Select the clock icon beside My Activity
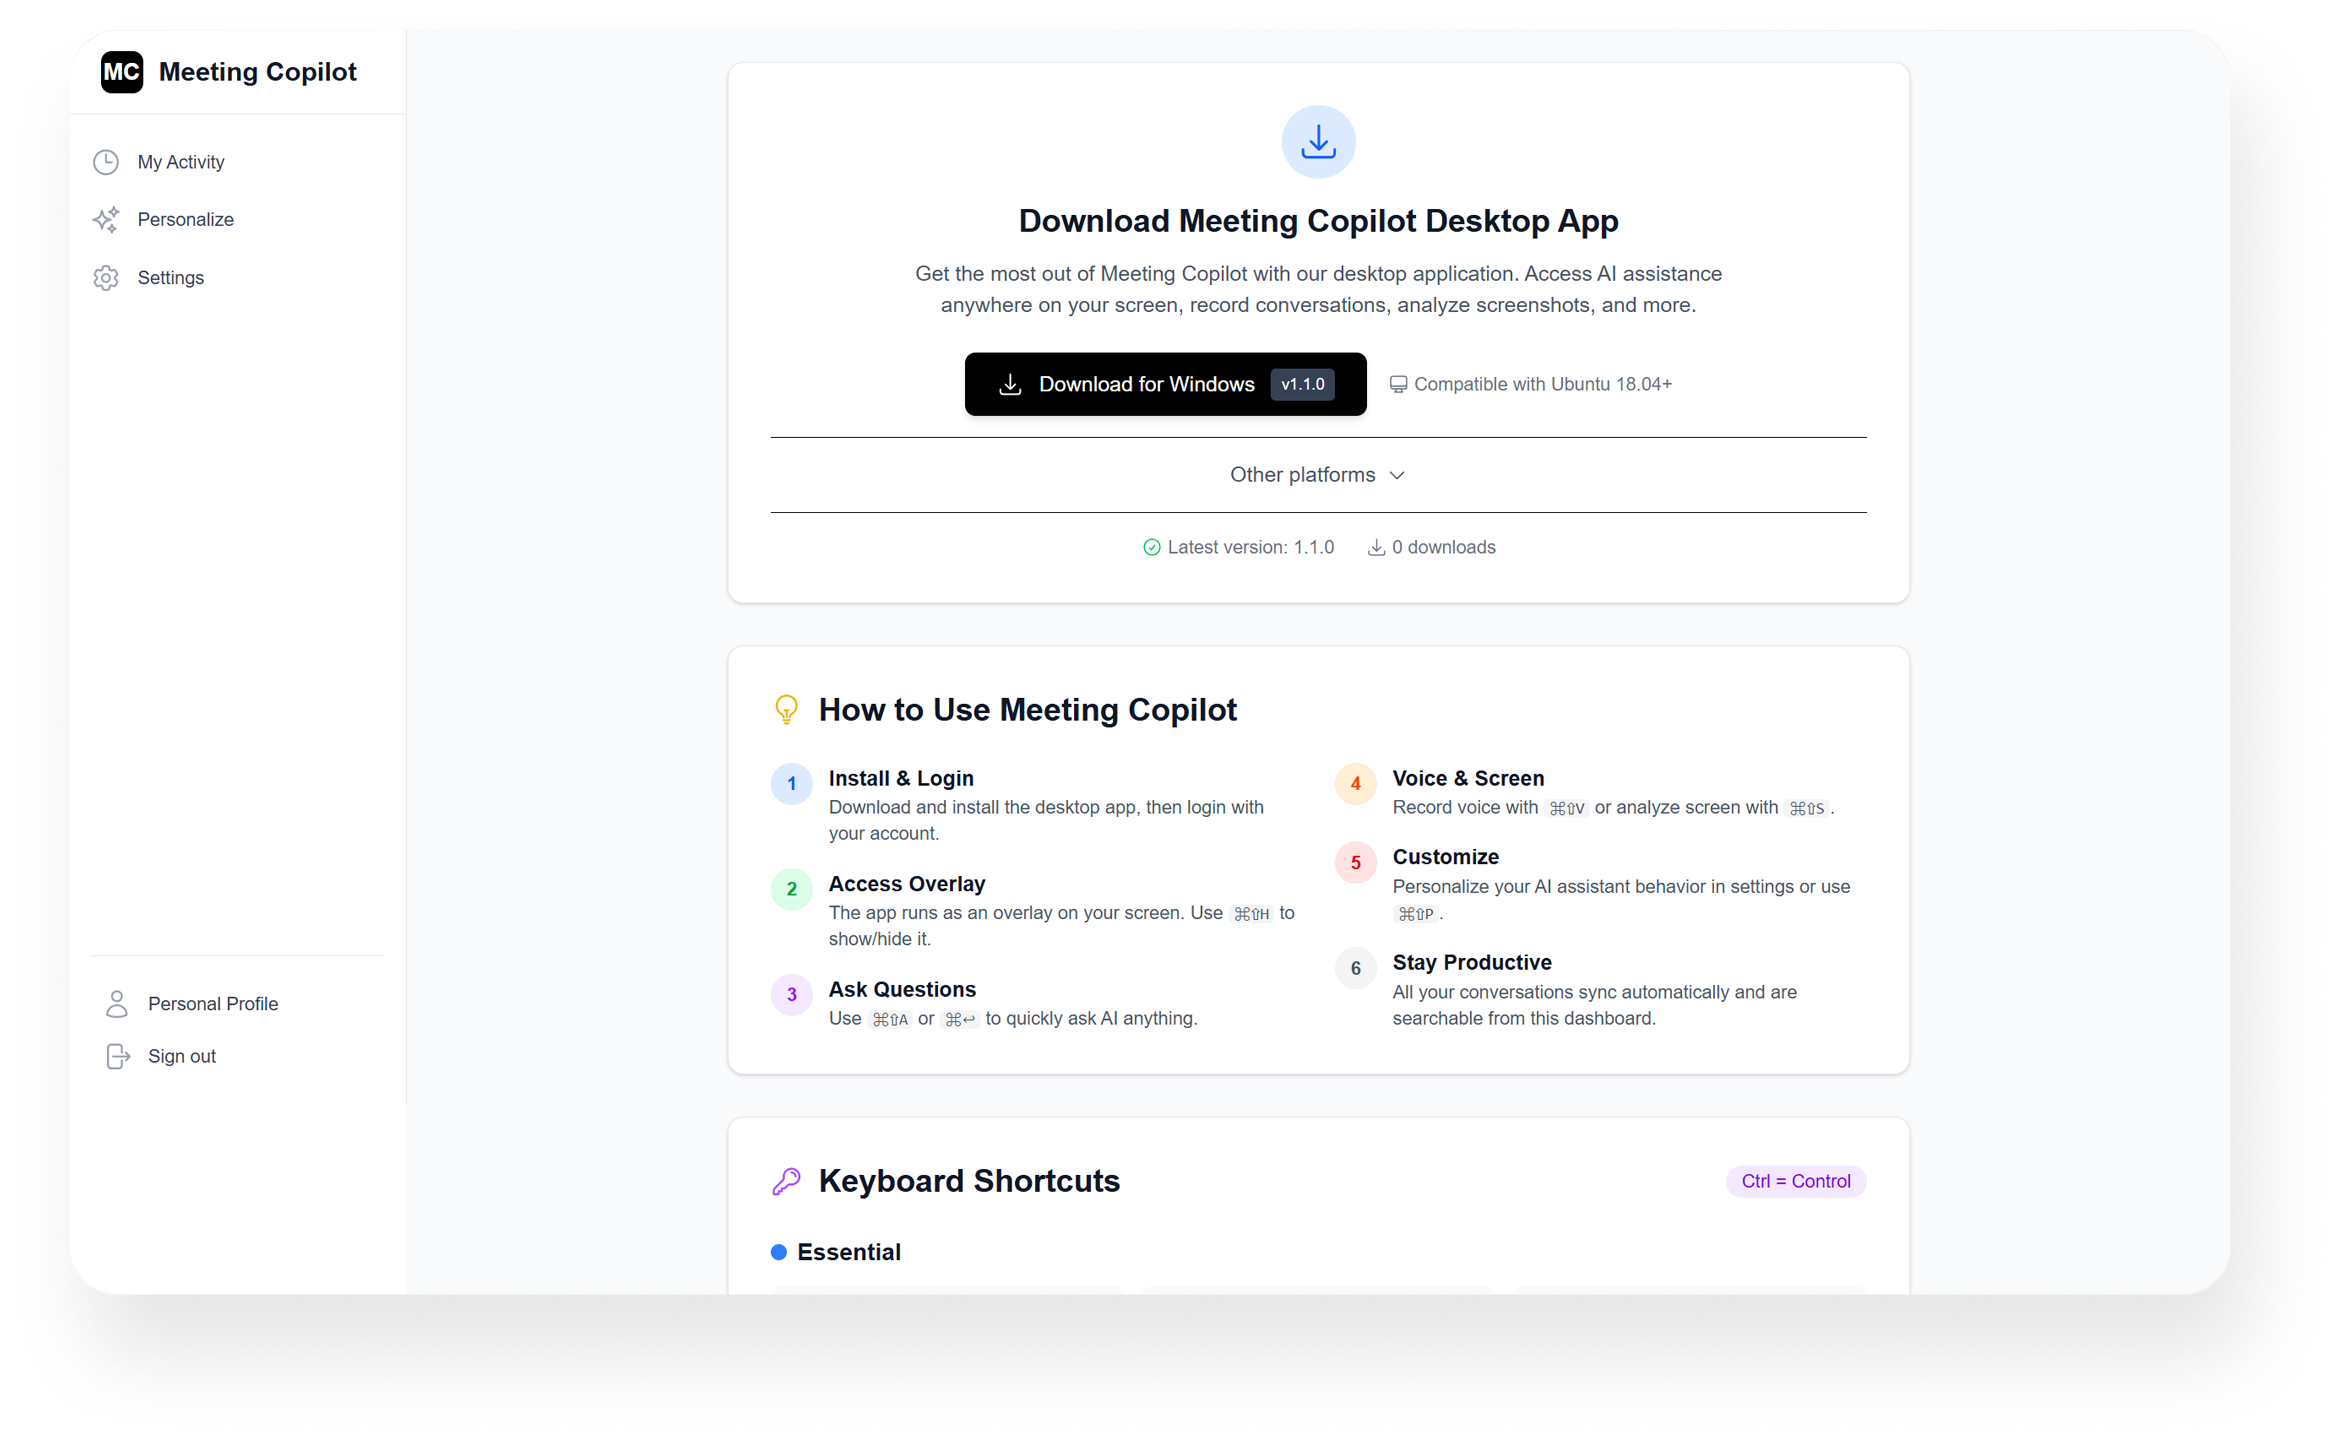 (106, 161)
